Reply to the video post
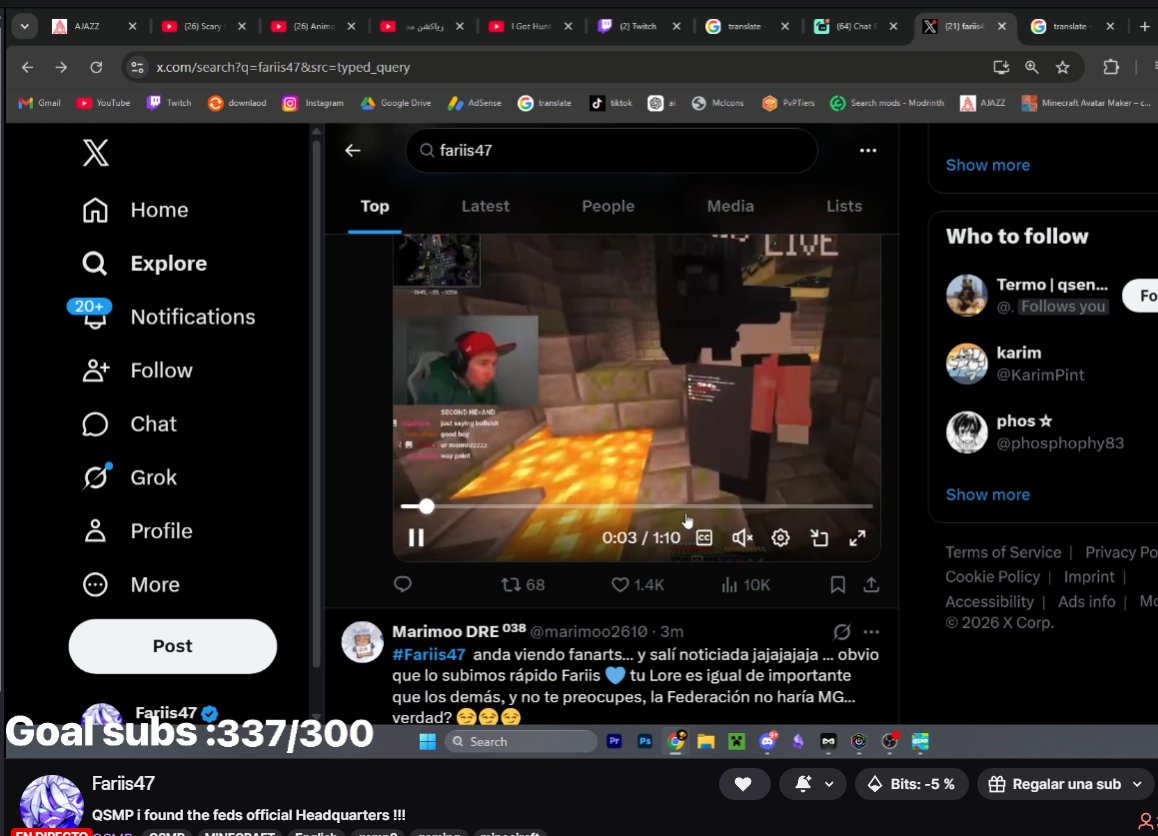This screenshot has height=836, width=1158. tap(402, 585)
